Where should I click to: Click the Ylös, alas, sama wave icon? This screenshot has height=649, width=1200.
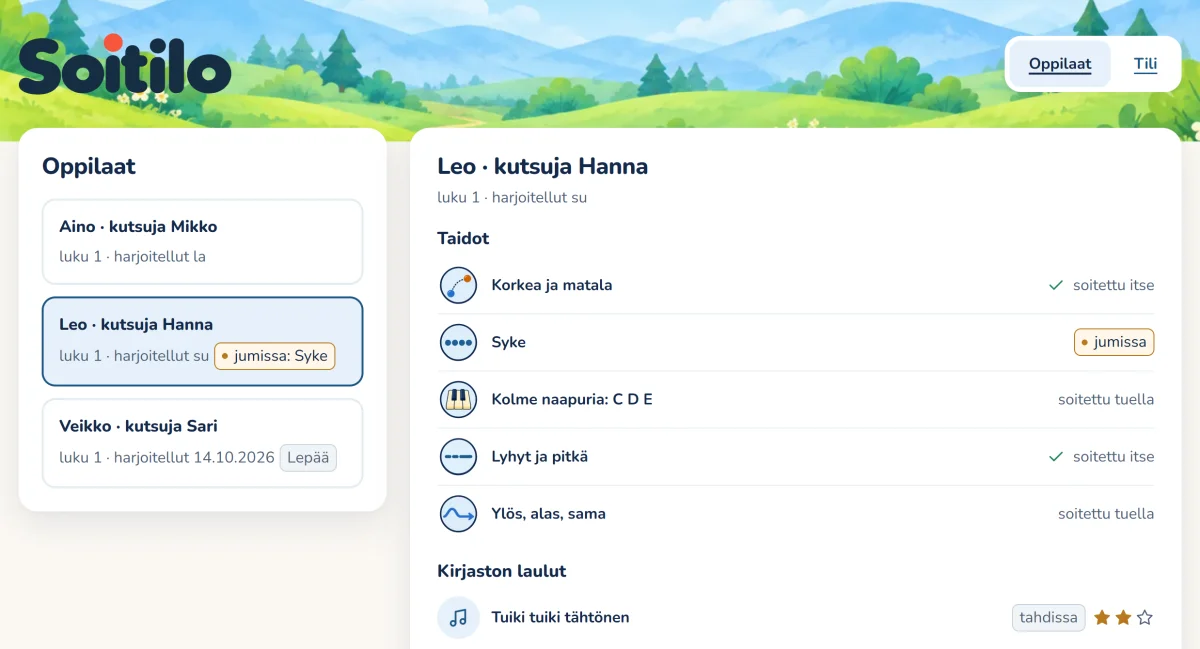pyautogui.click(x=458, y=513)
